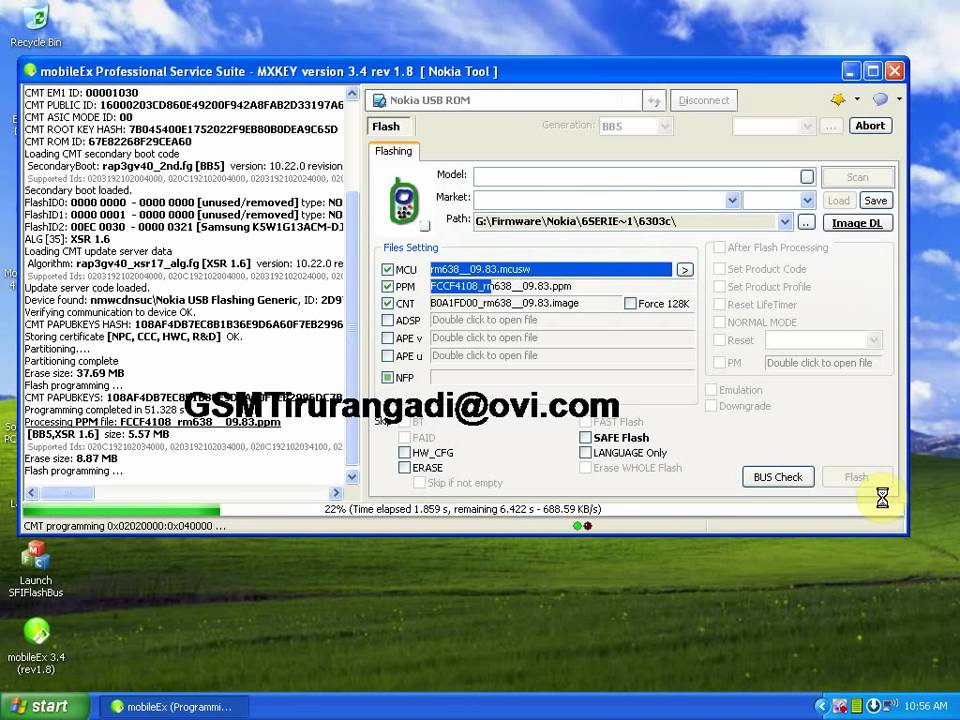Click status text 'CMT programming 0x02020000'
The width and height of the screenshot is (960, 720).
pos(125,527)
